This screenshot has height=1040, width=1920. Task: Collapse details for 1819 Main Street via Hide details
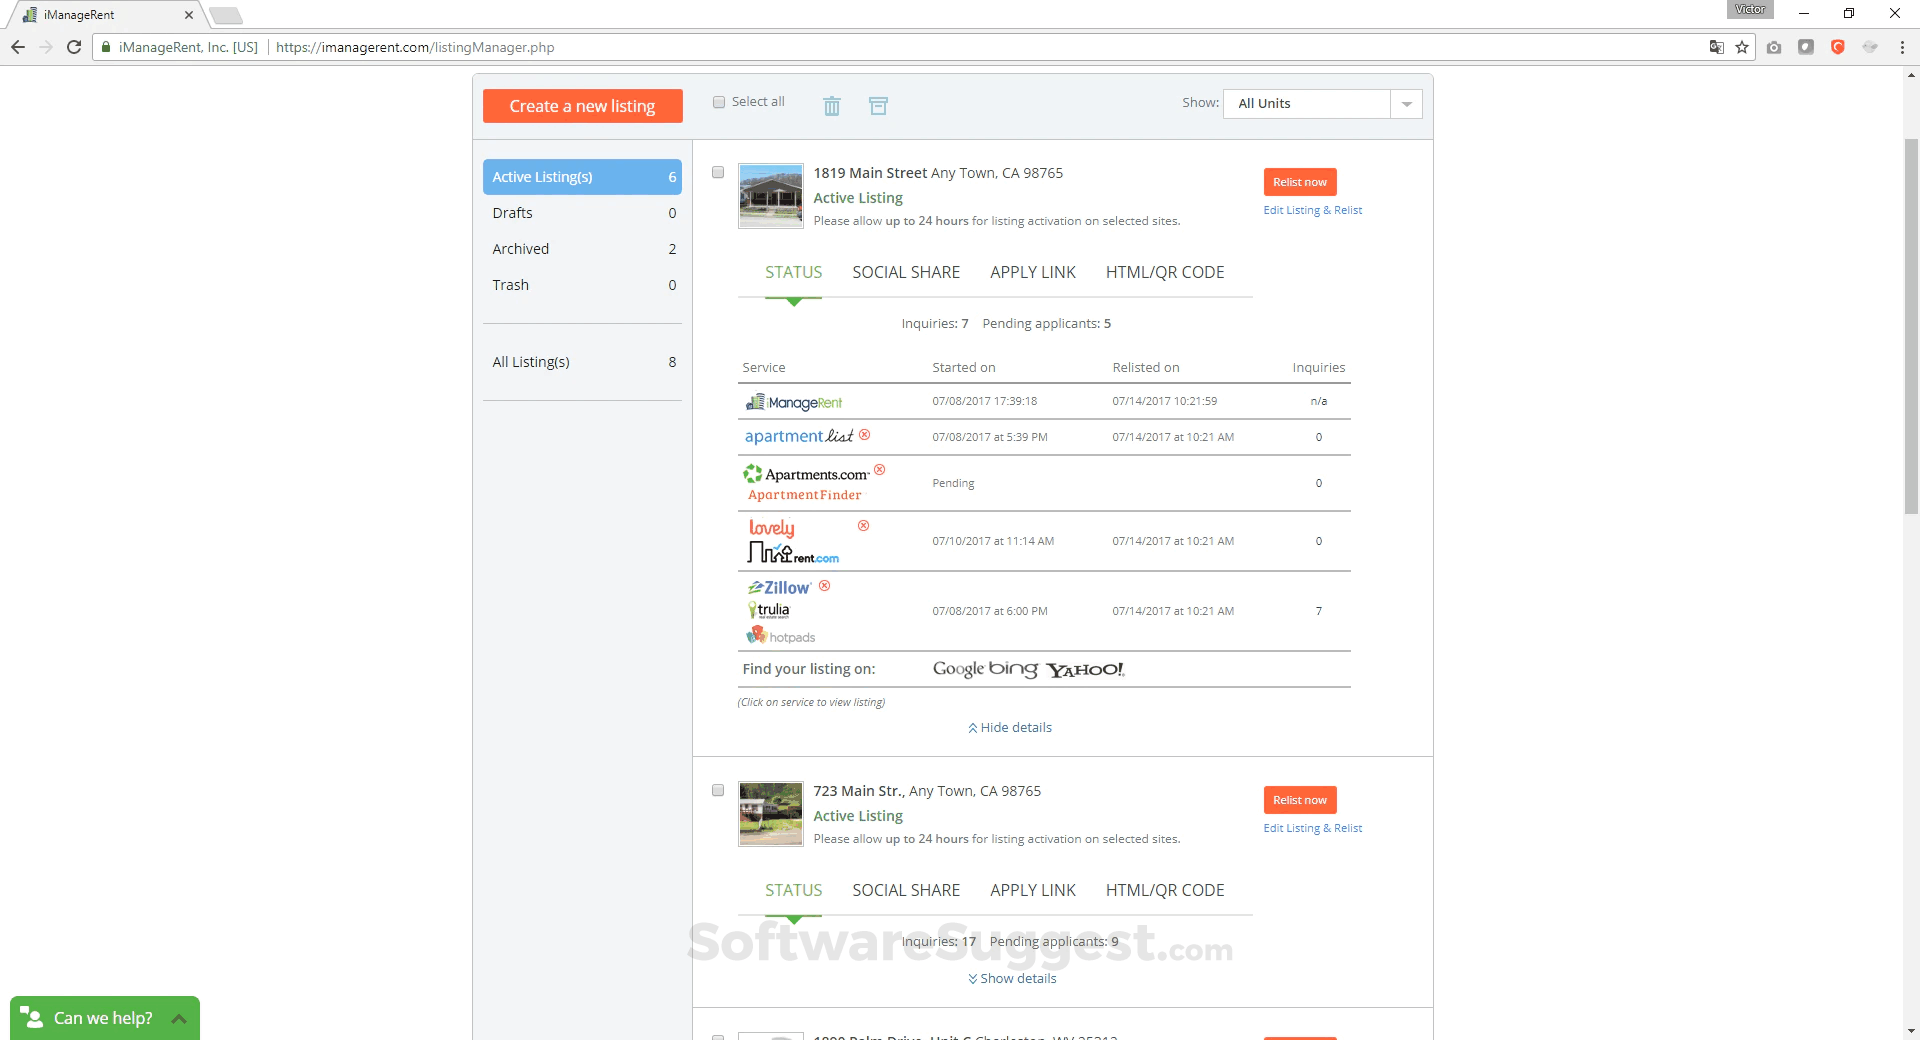tap(1009, 727)
